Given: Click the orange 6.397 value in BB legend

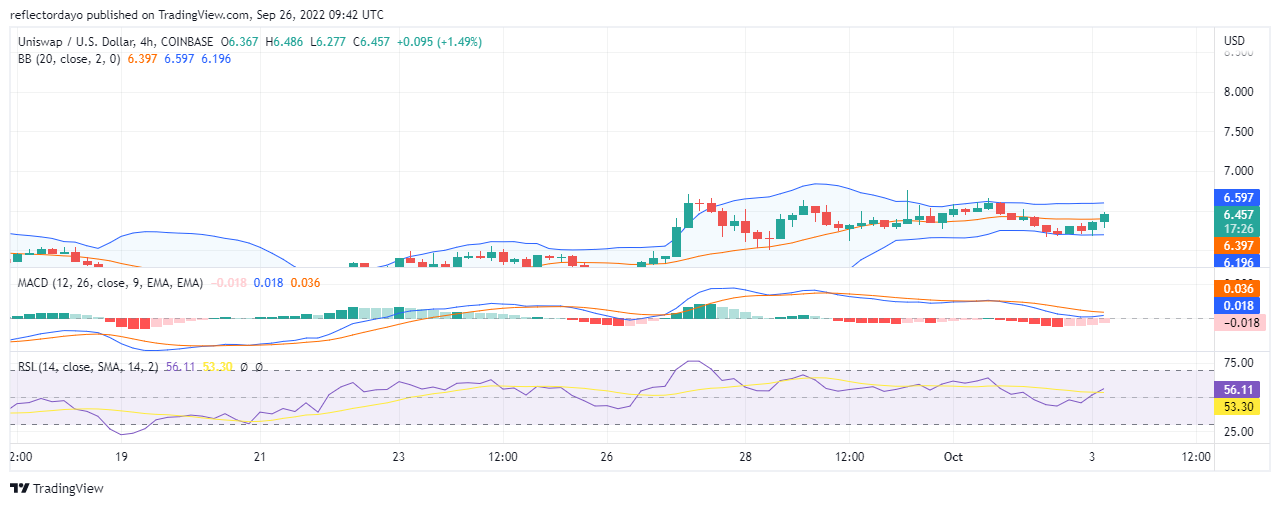Looking at the screenshot, I should tap(144, 59).
